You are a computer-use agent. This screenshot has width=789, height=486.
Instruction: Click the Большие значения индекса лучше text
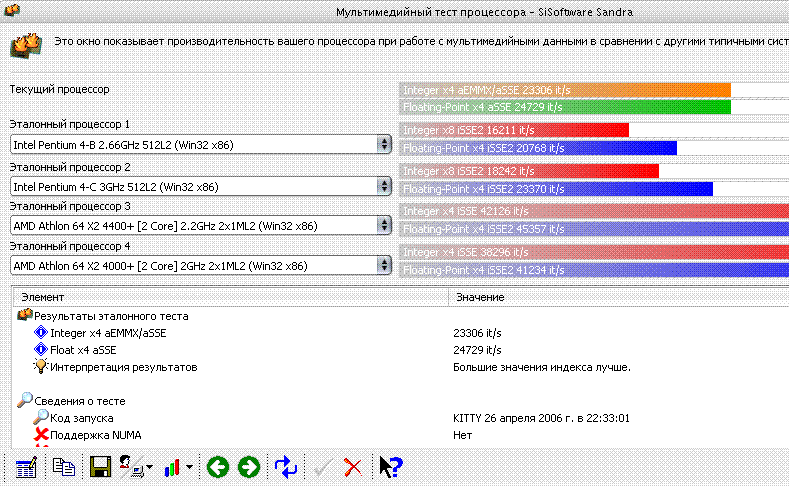pos(541,367)
